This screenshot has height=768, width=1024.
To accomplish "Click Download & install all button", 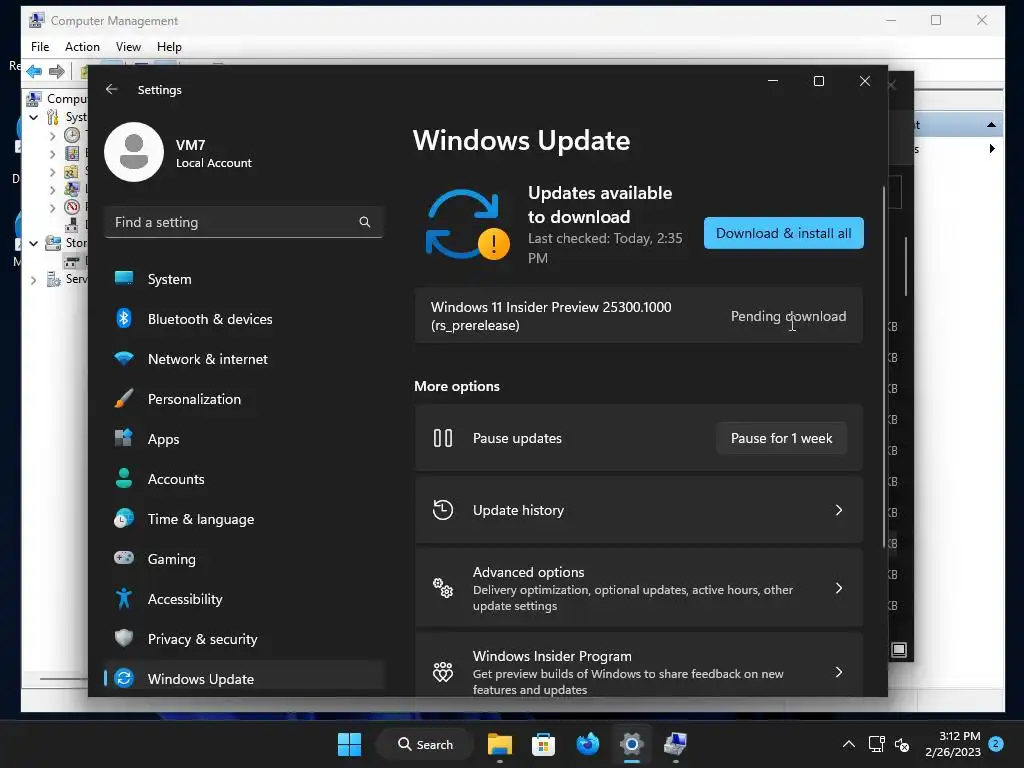I will 784,233.
